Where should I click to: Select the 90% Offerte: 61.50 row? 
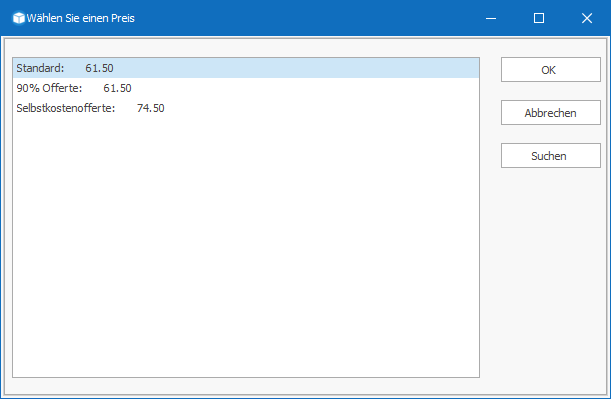[246, 88]
